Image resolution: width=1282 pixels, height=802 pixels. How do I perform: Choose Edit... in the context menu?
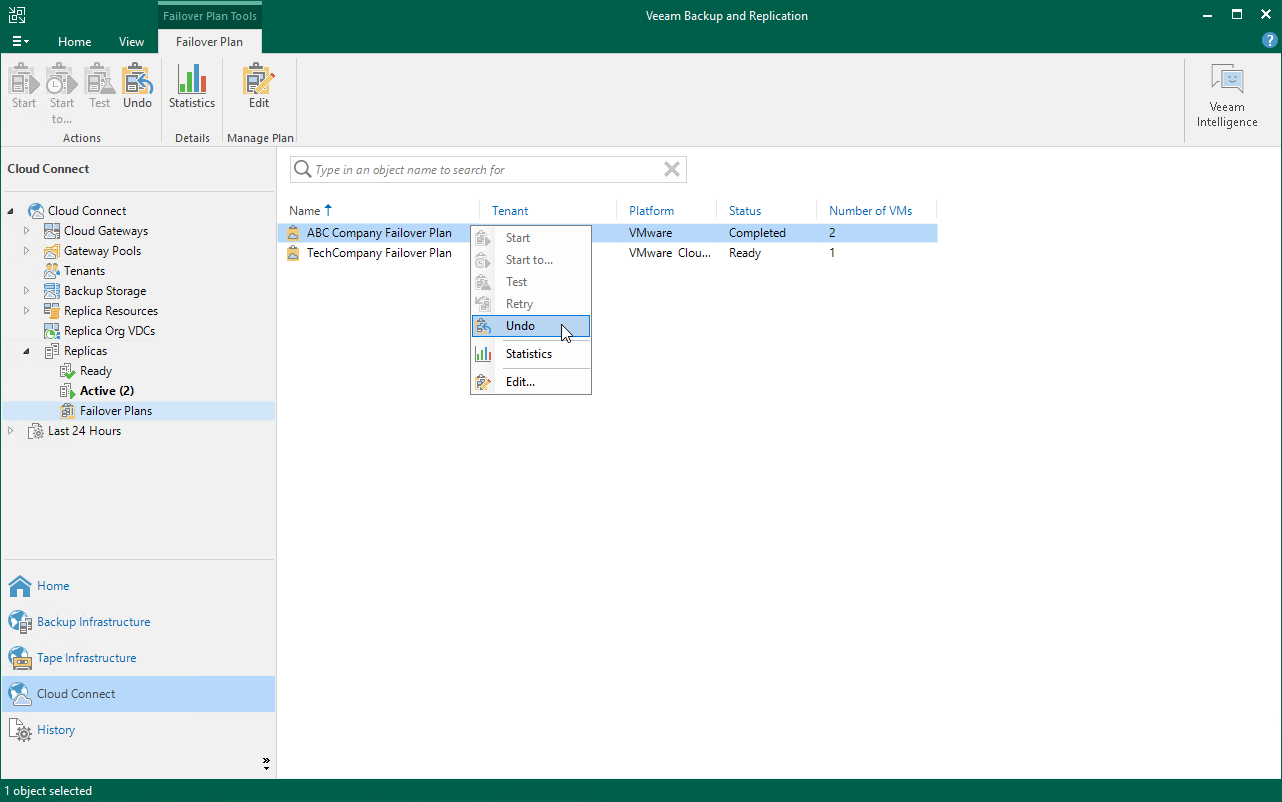click(520, 381)
